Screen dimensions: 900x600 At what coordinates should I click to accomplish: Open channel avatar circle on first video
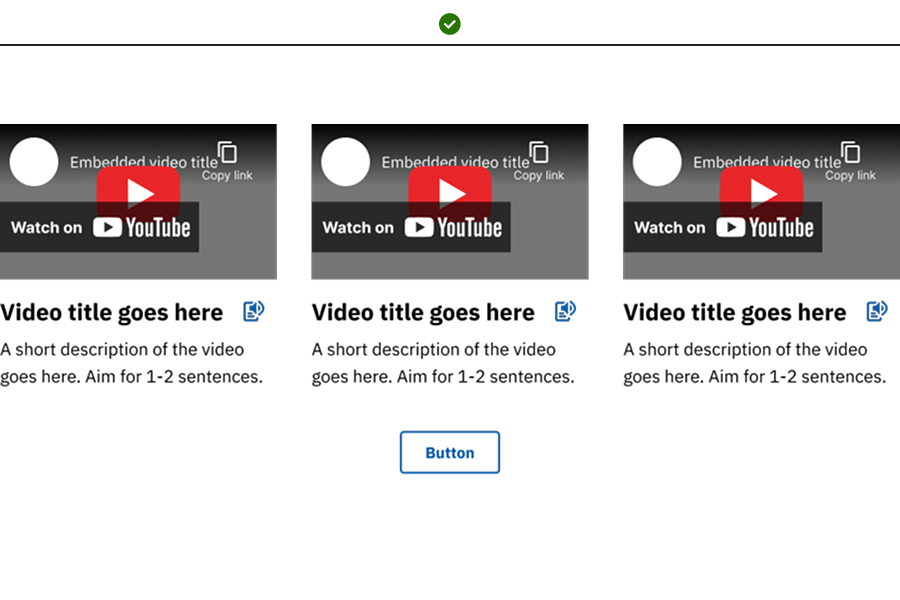[34, 161]
